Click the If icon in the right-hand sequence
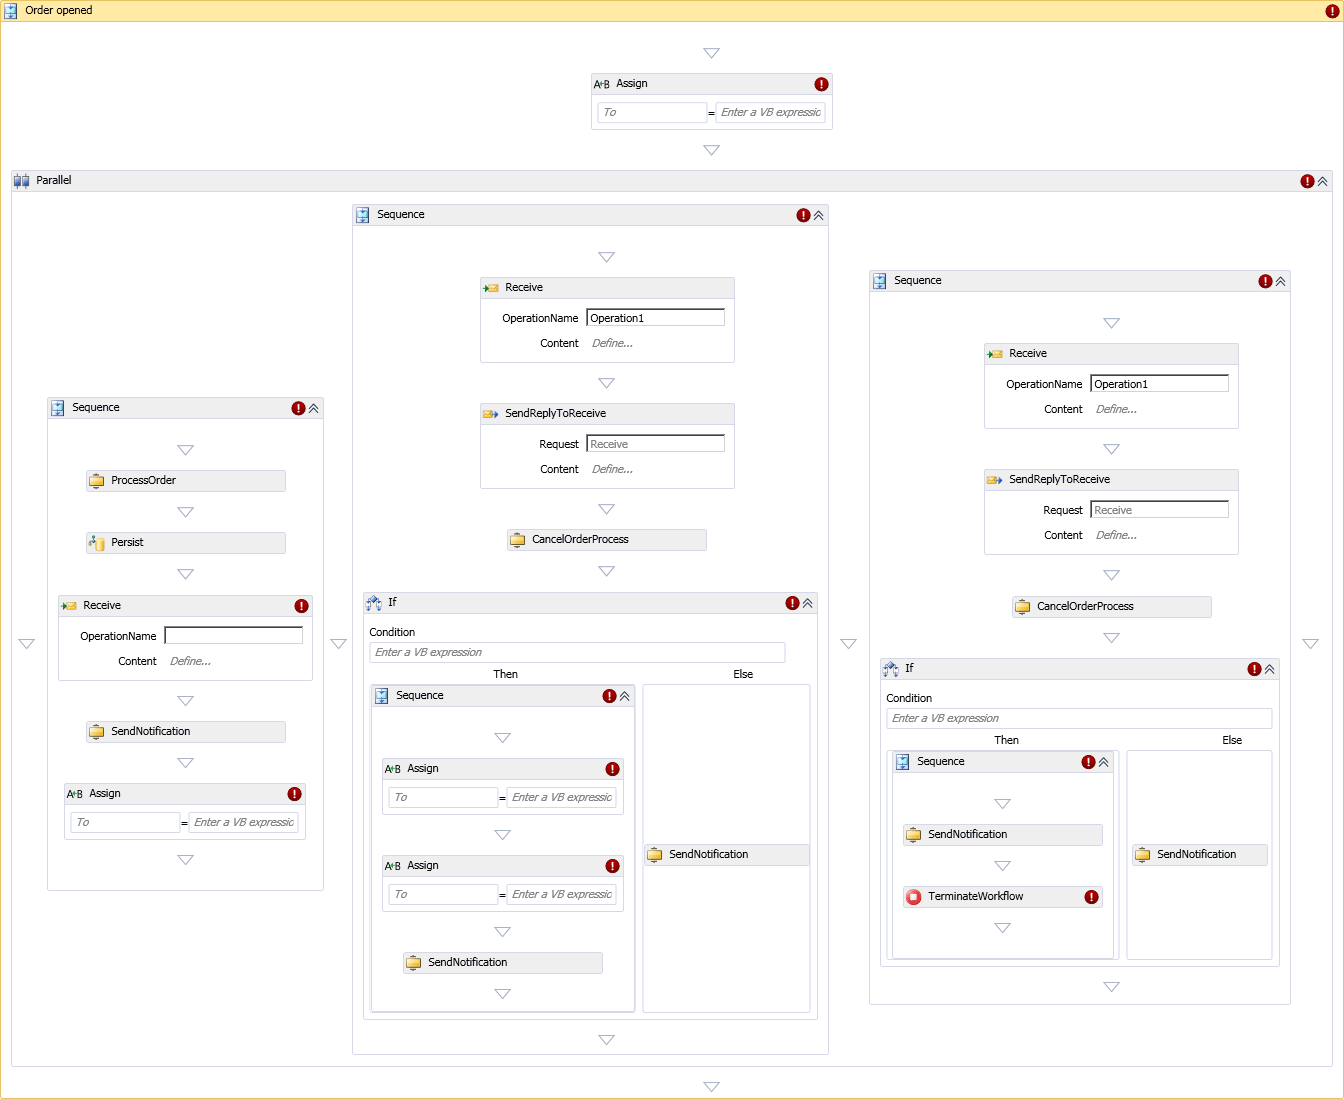The height and width of the screenshot is (1099, 1344). (891, 669)
